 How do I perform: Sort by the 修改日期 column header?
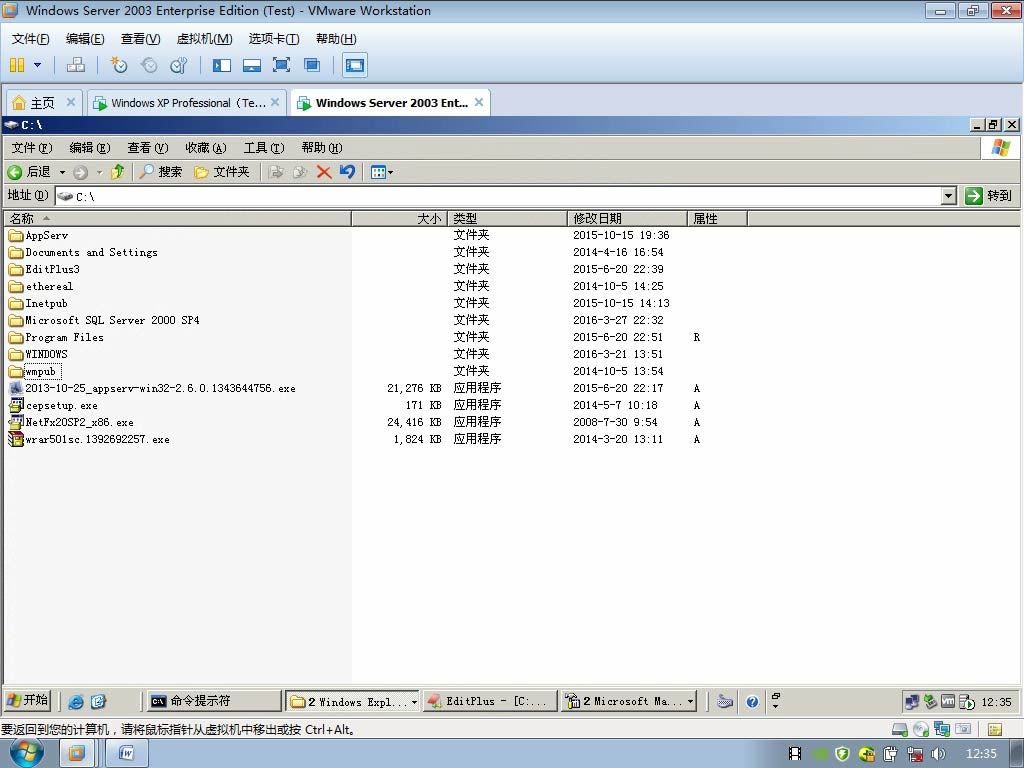[628, 218]
